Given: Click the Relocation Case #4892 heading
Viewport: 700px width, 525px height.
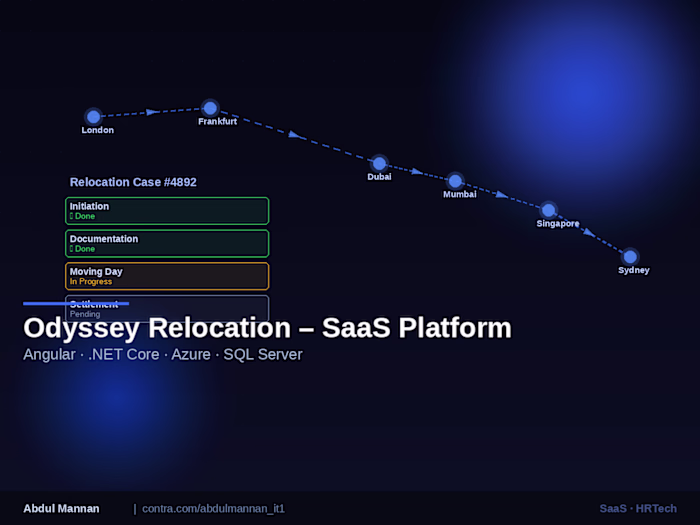Looking at the screenshot, I should pyautogui.click(x=133, y=182).
